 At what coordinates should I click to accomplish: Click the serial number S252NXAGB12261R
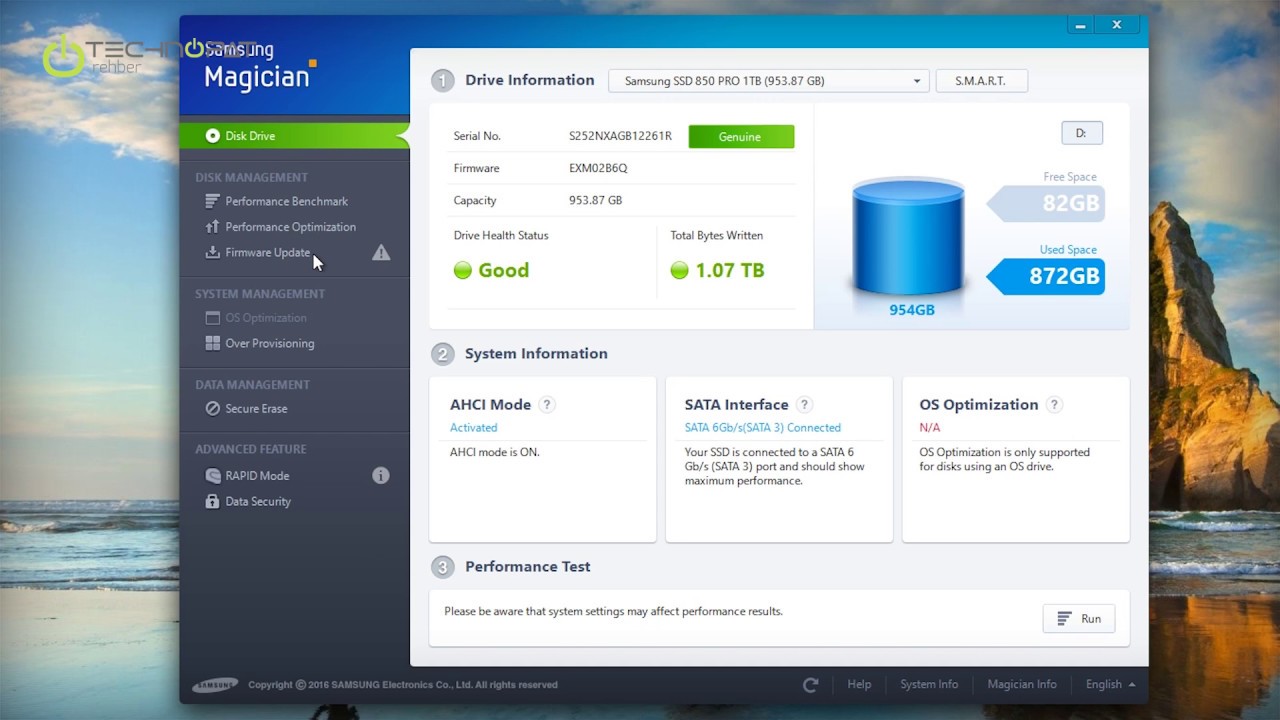620,137
